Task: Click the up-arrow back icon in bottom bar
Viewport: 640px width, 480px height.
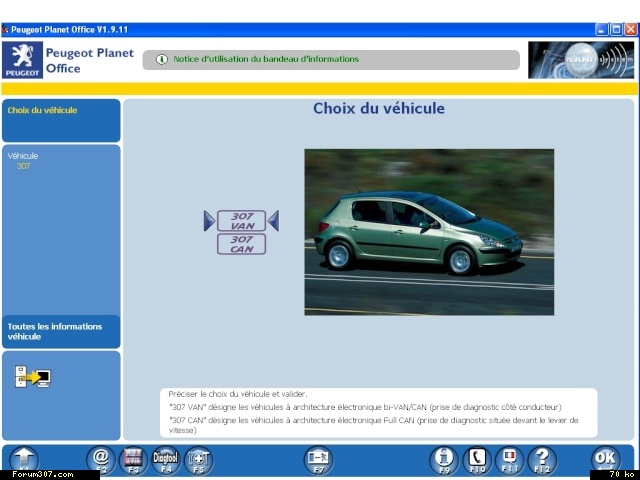Action: pyautogui.click(x=24, y=460)
